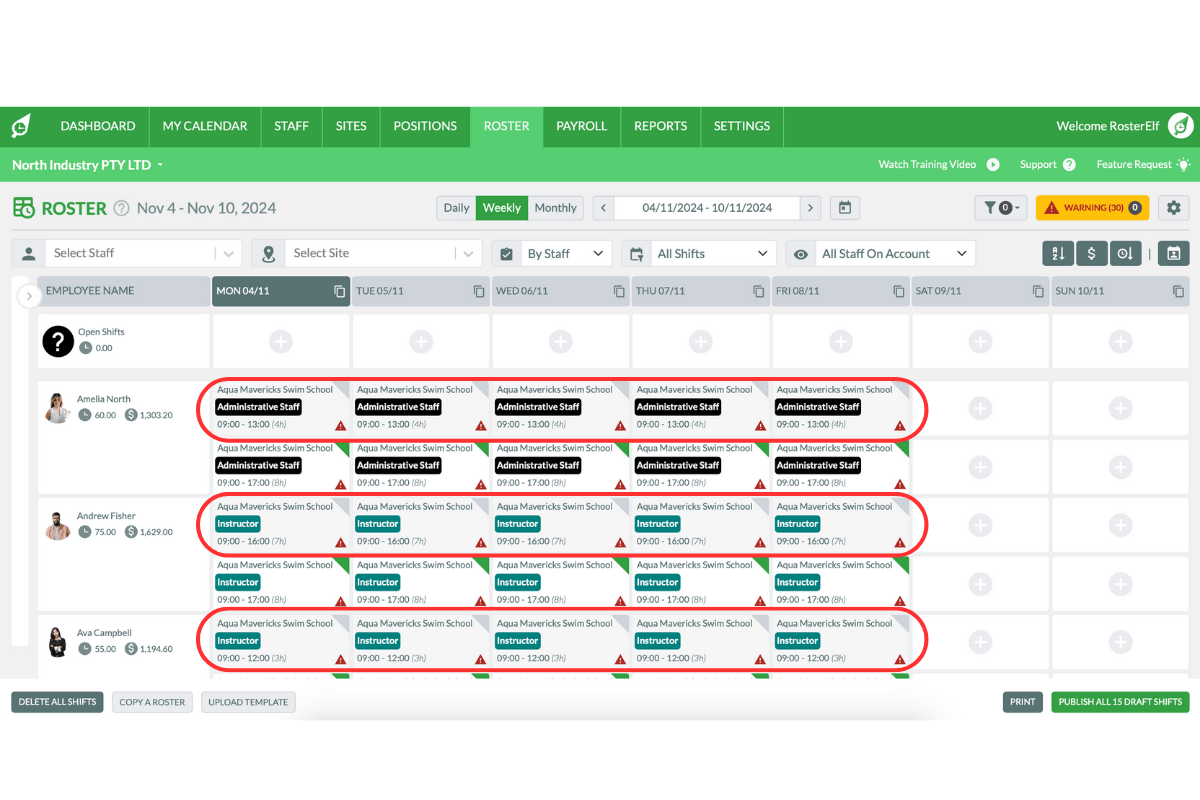Advance to the next week with the right arrow
The height and width of the screenshot is (800, 1200).
tap(811, 208)
